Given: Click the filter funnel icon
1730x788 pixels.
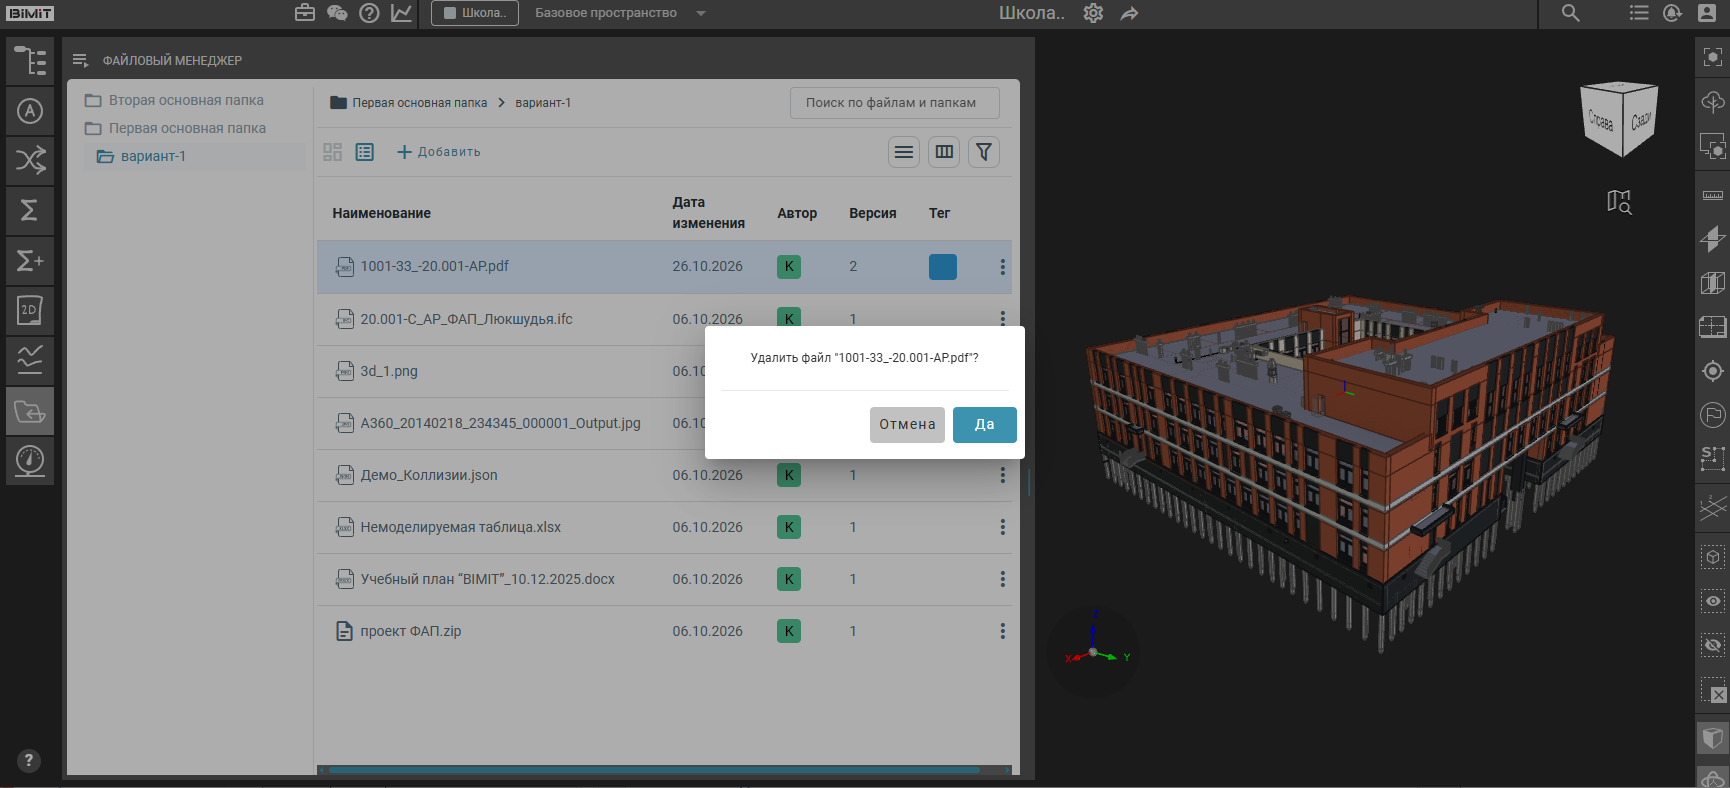Looking at the screenshot, I should pos(984,152).
